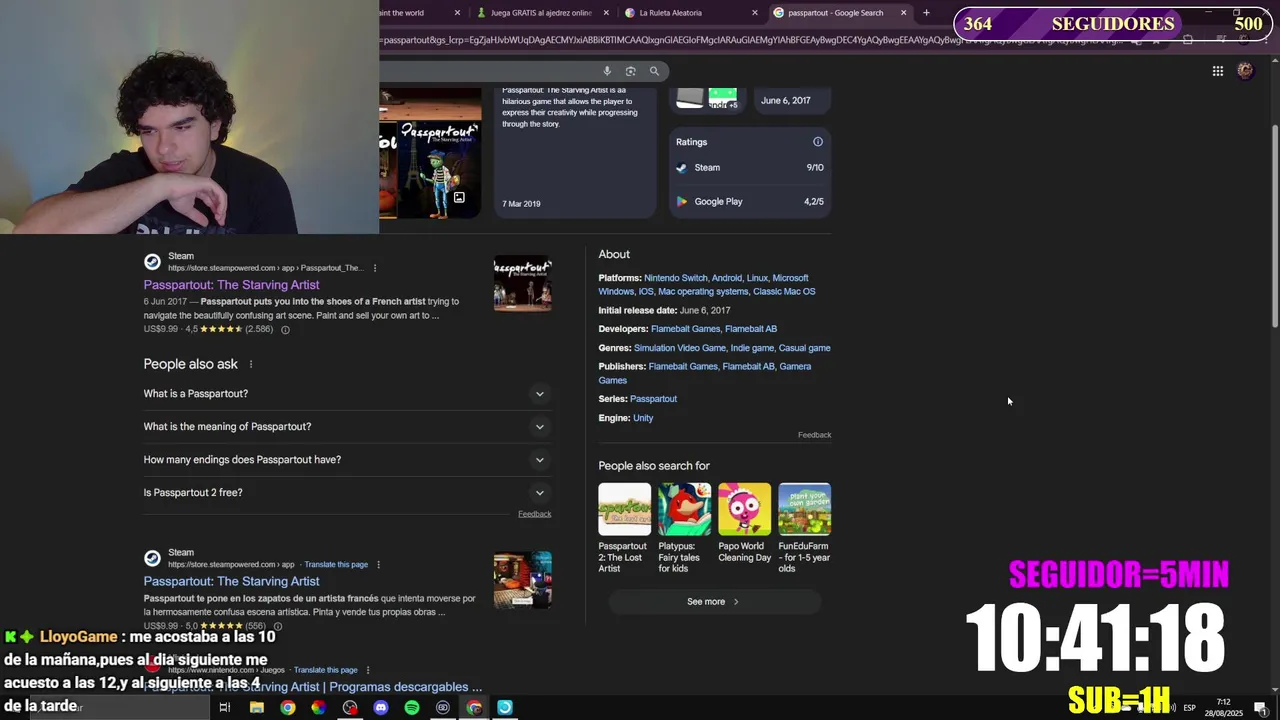Open the Google account avatar
This screenshot has width=1280, height=720.
1245,71
